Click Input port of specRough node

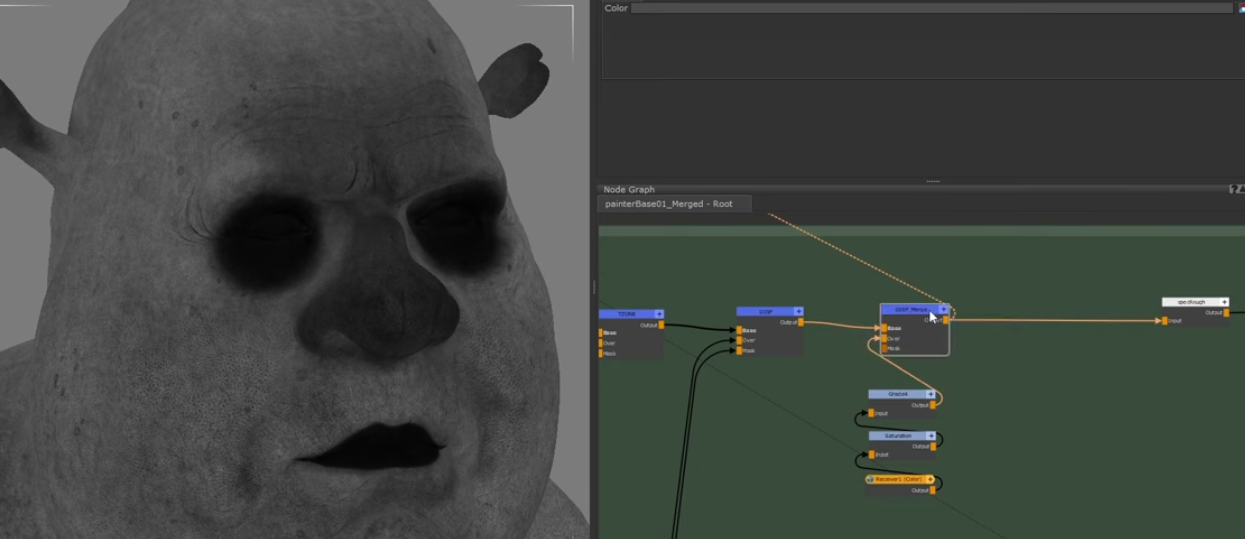point(1165,321)
